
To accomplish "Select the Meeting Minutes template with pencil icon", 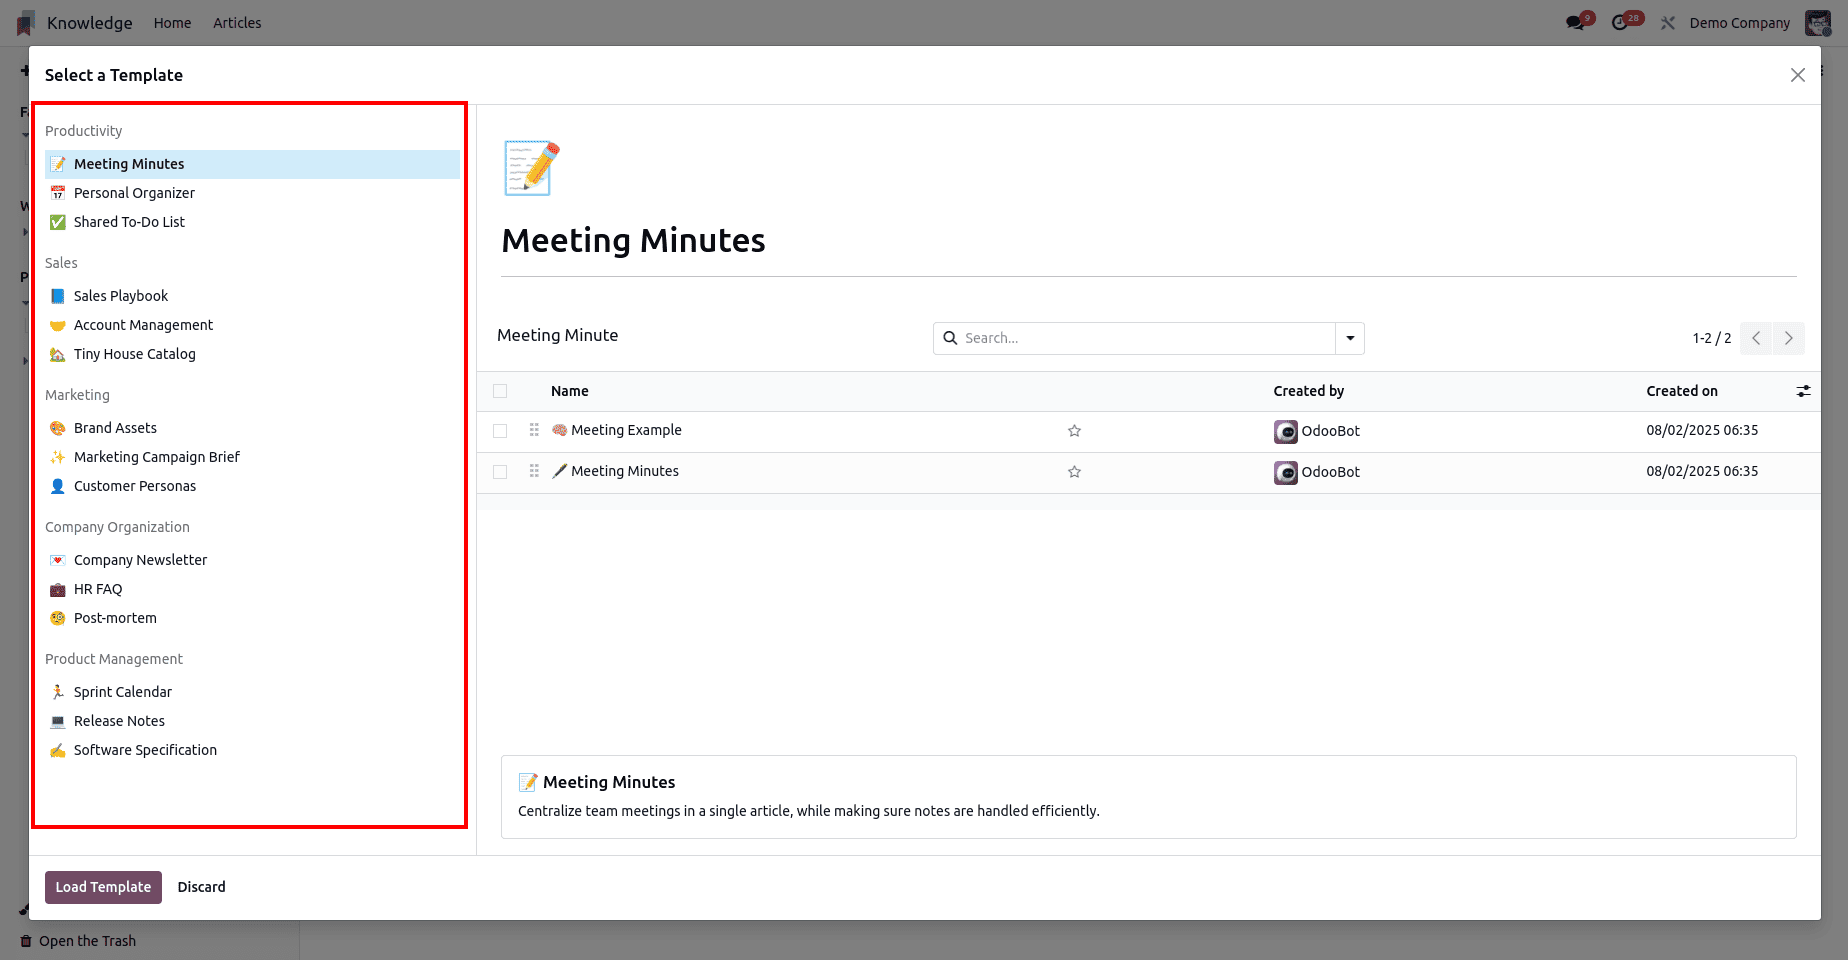I will coord(128,163).
